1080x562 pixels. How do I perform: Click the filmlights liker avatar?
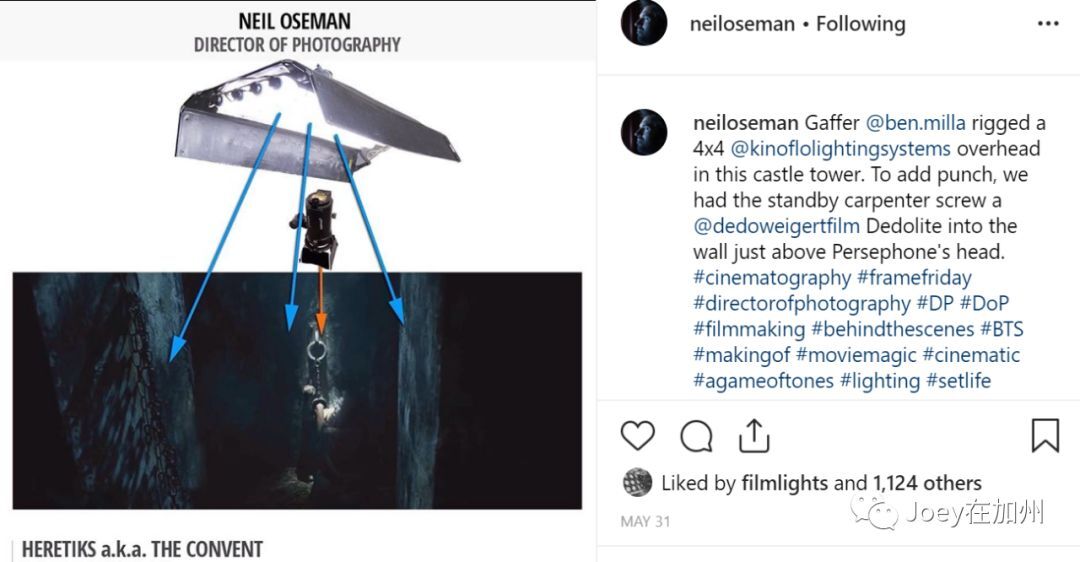[637, 483]
